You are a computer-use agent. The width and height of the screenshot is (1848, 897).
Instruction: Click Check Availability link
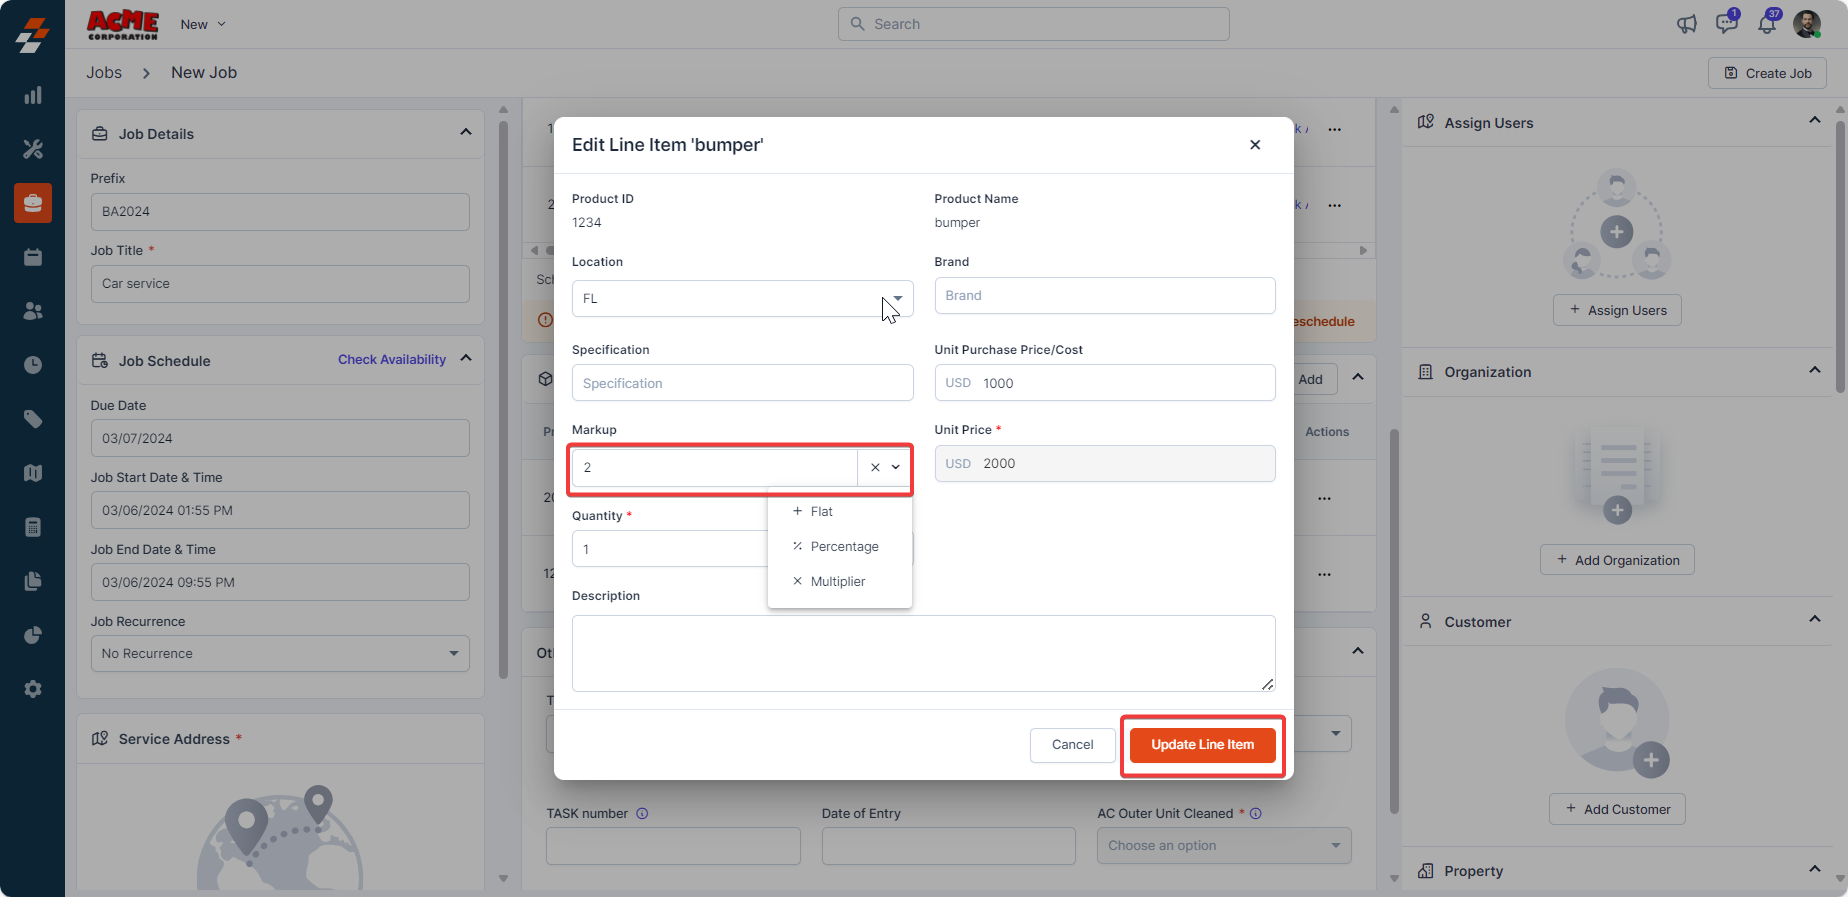point(391,359)
